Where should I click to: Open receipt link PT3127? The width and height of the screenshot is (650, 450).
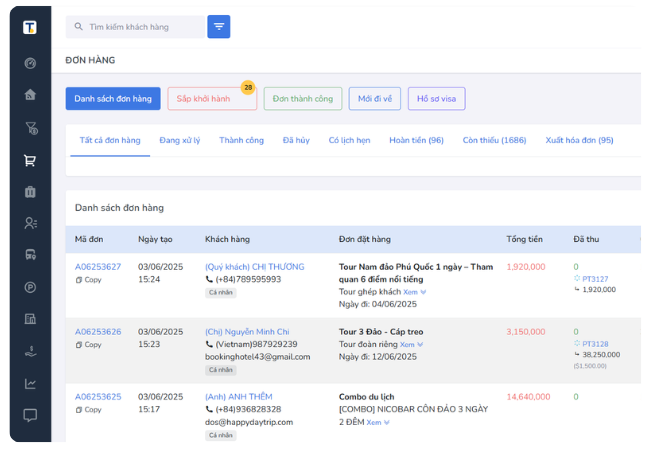point(595,279)
